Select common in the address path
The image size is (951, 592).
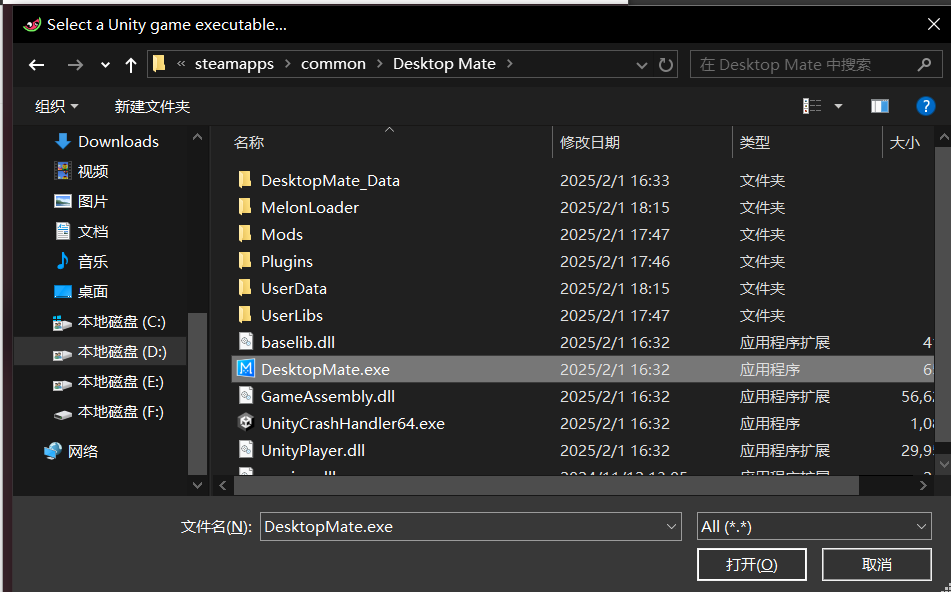(x=333, y=64)
